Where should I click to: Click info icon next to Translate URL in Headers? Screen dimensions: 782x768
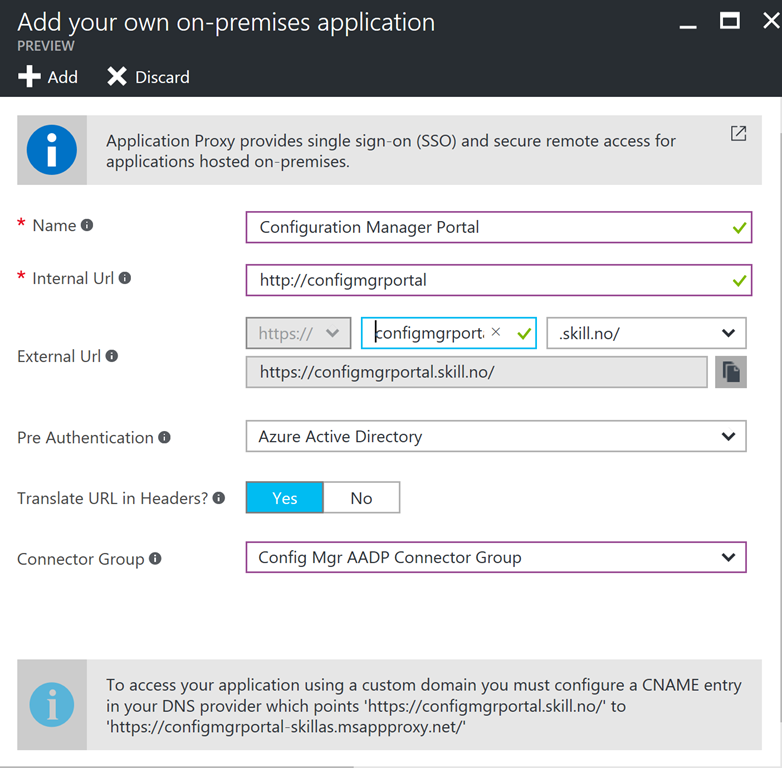click(218, 498)
